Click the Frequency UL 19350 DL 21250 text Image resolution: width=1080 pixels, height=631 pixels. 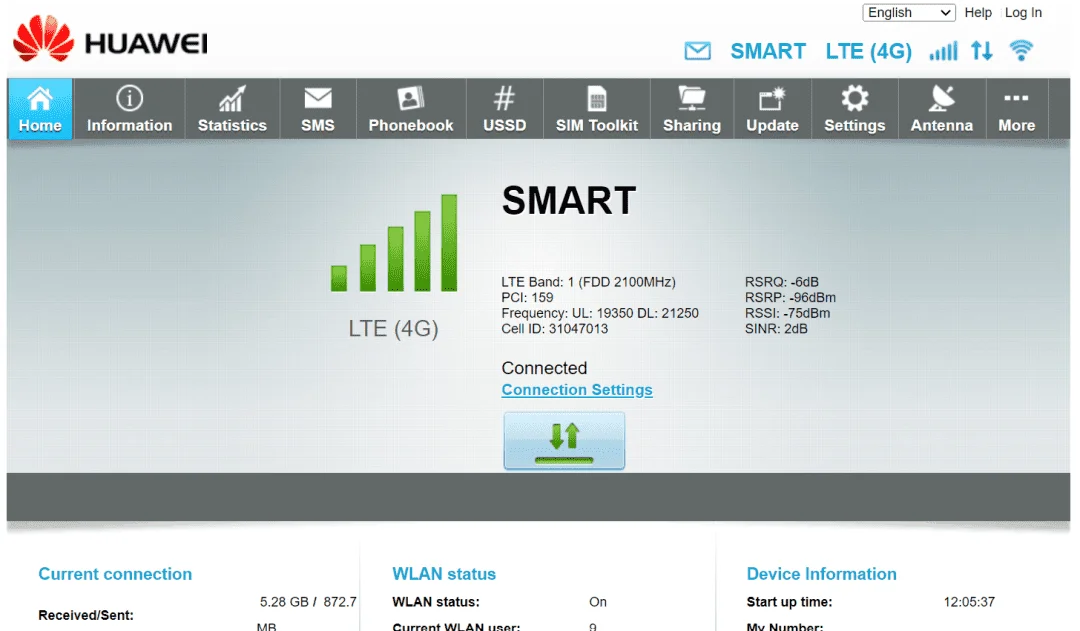600,313
